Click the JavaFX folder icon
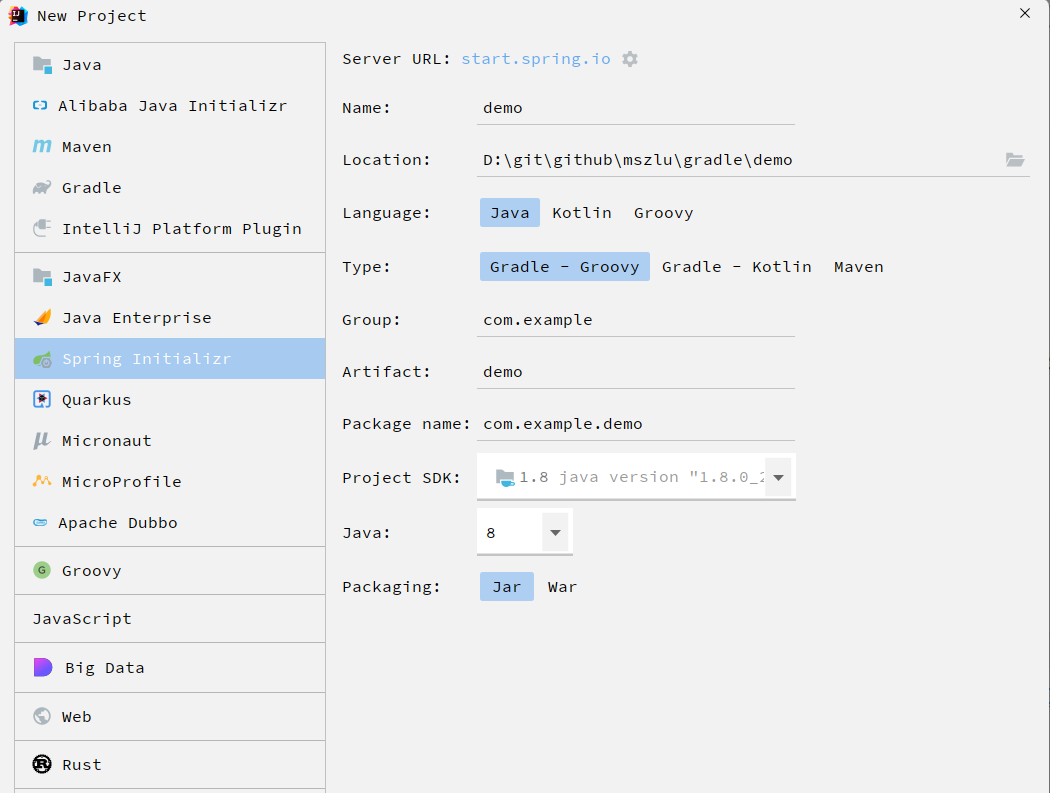 coord(42,277)
